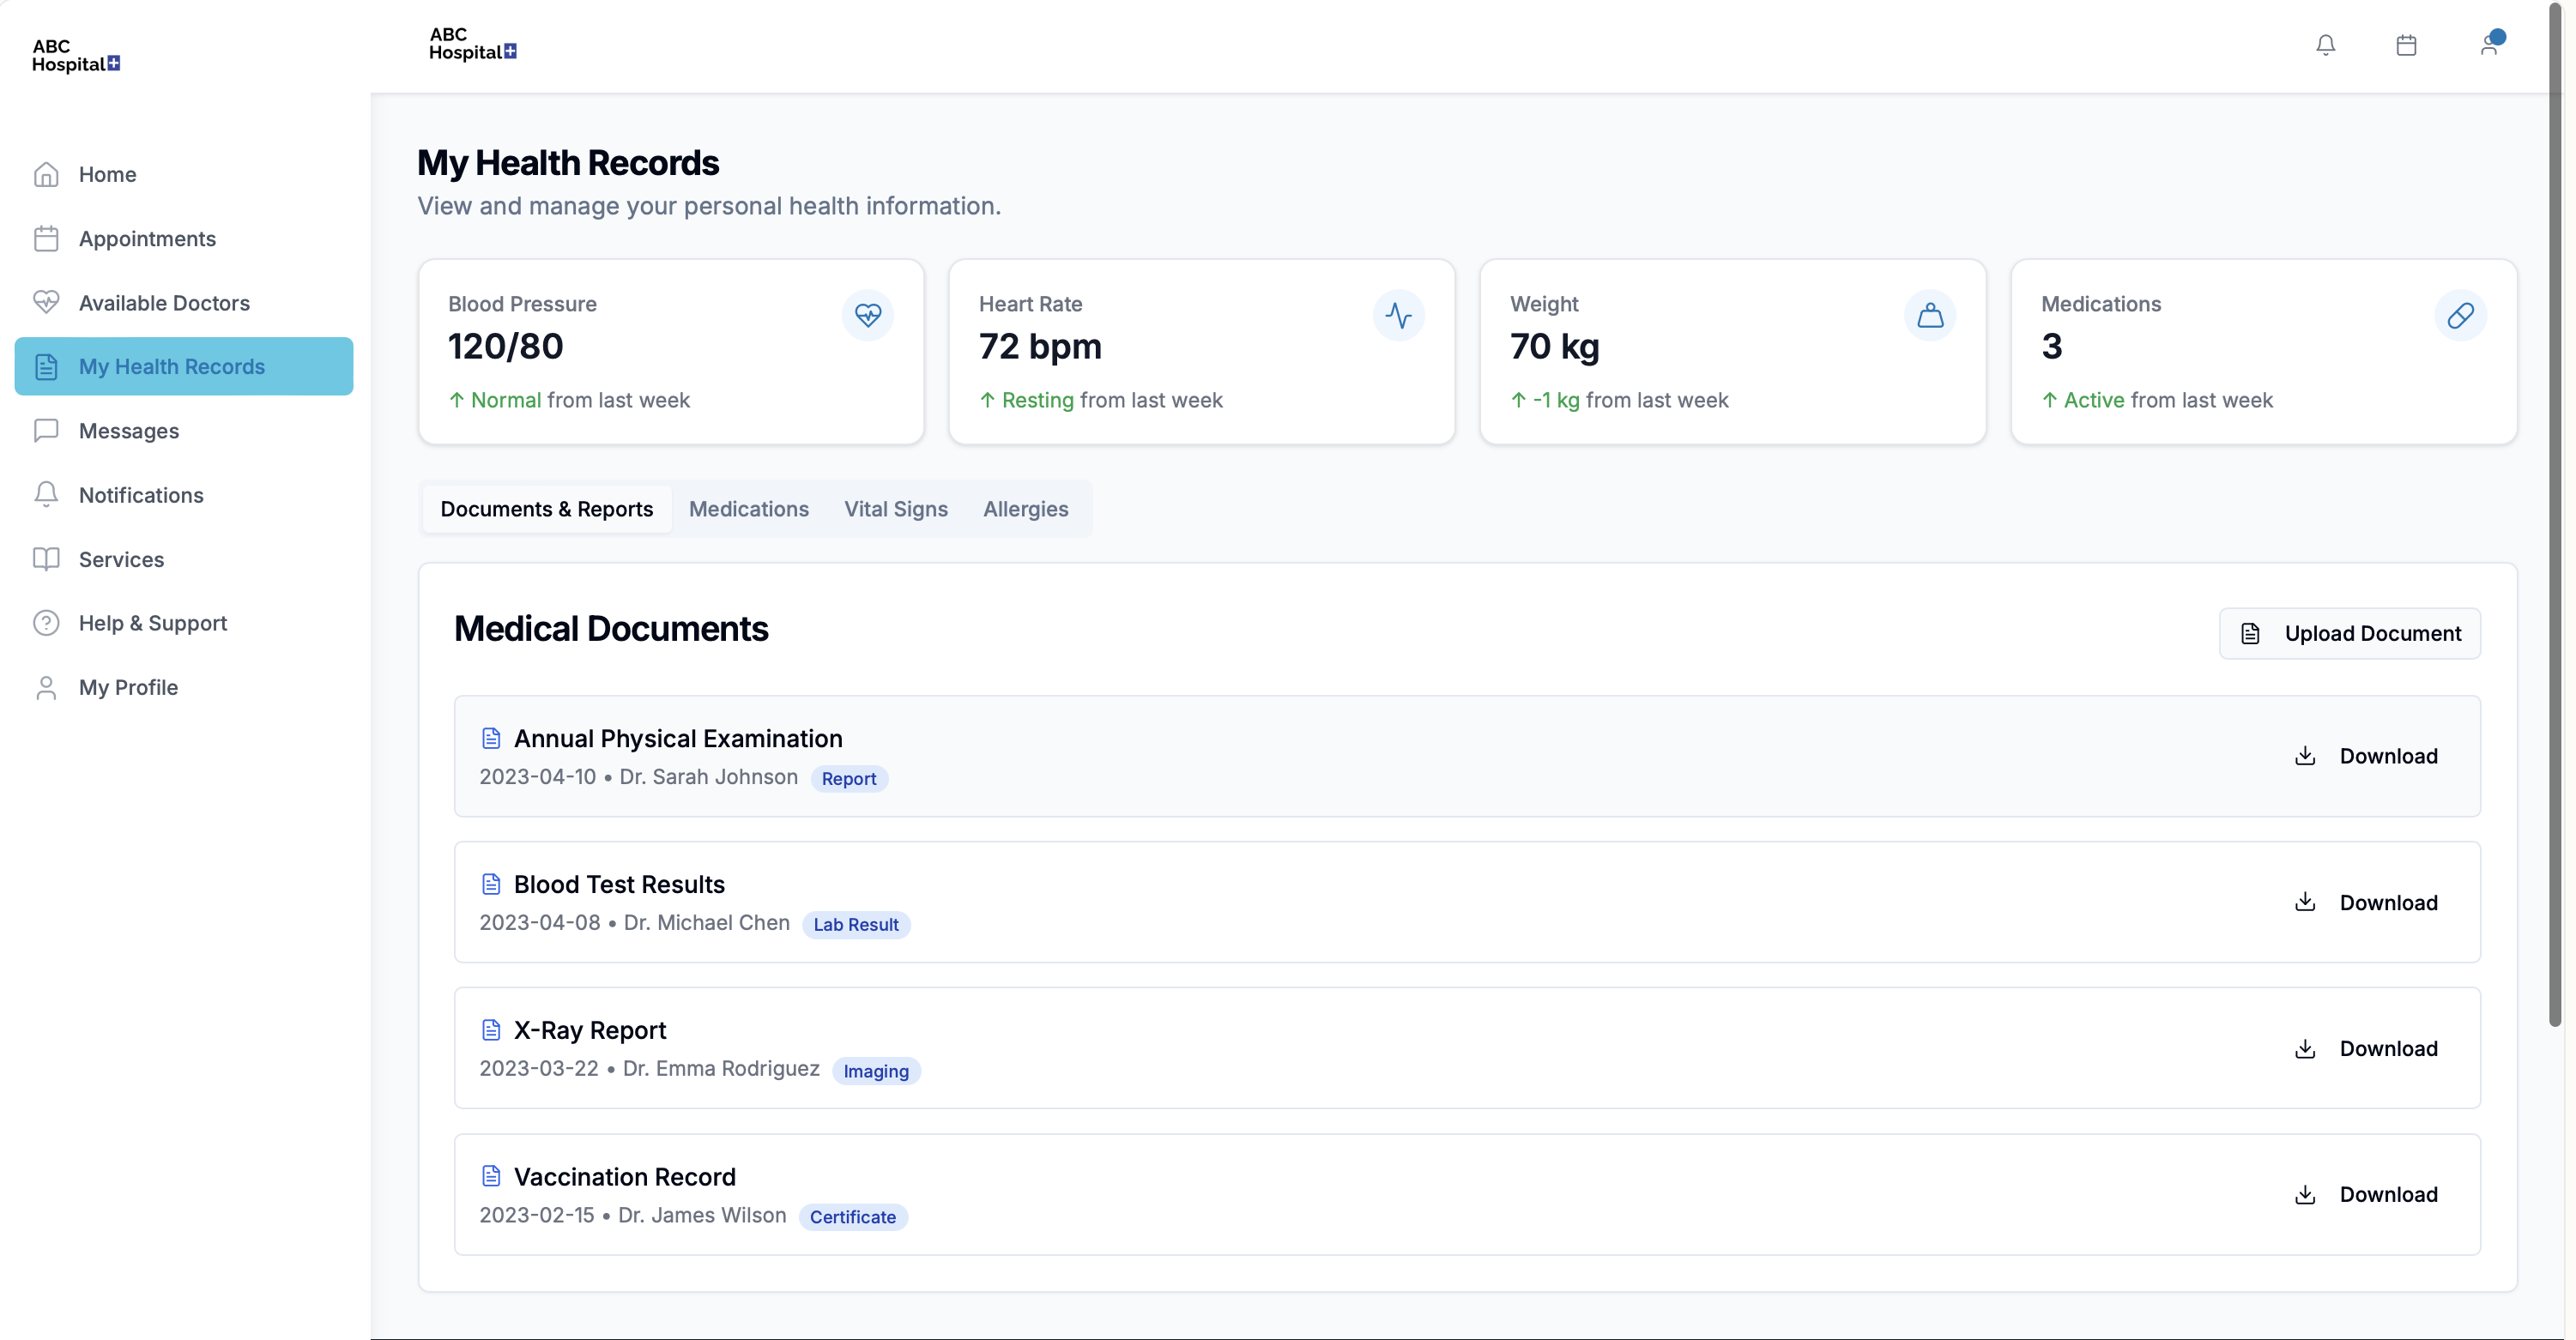Switch to the Medications tab
The image size is (2576, 1340).
pos(749,509)
